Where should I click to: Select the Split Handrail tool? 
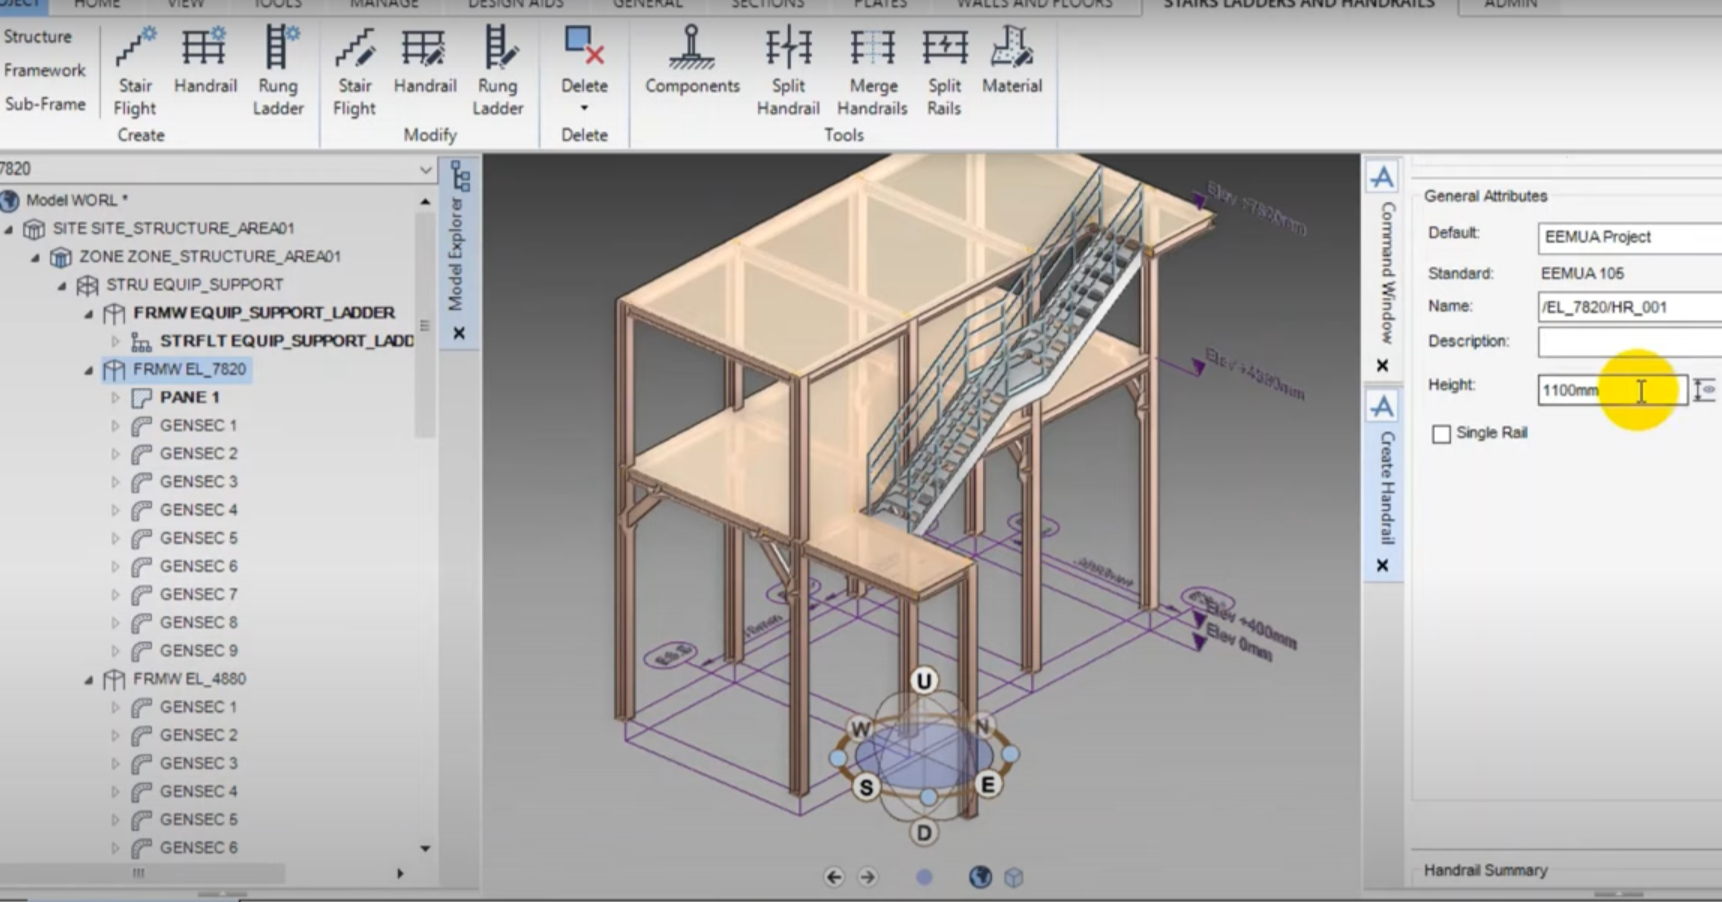click(788, 70)
